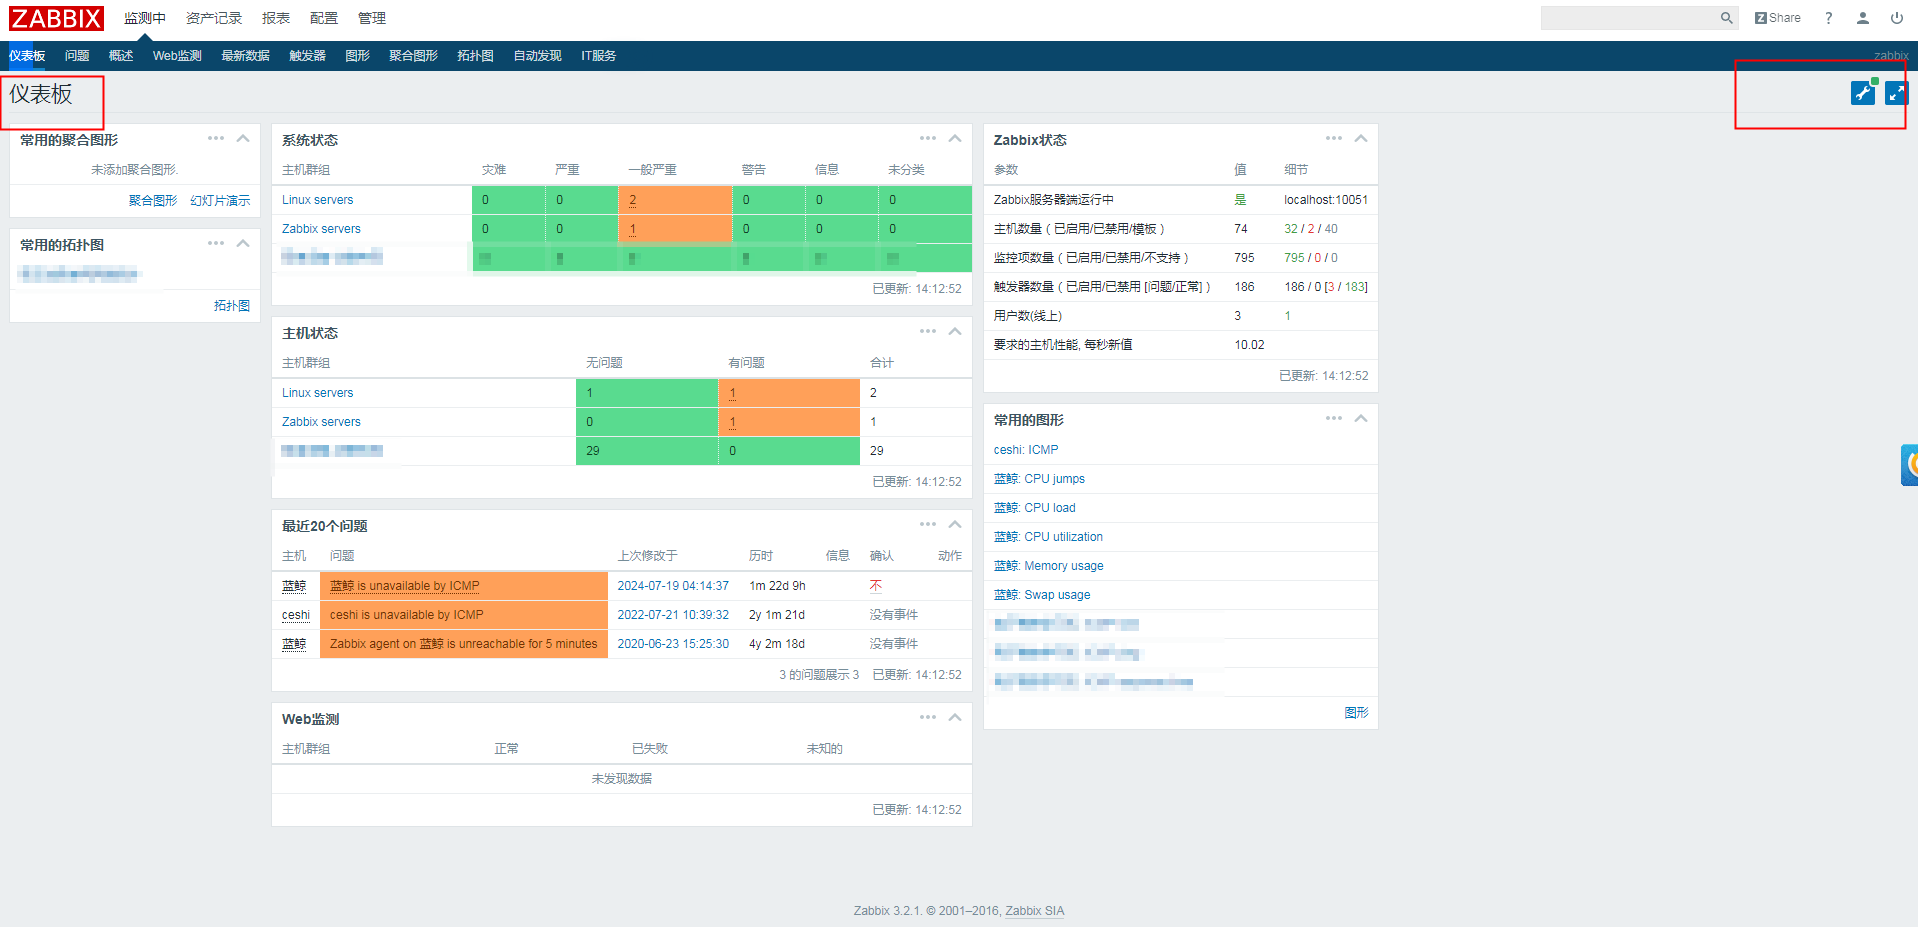
Task: Collapse the 系统状态 widget
Action: [x=955, y=139]
